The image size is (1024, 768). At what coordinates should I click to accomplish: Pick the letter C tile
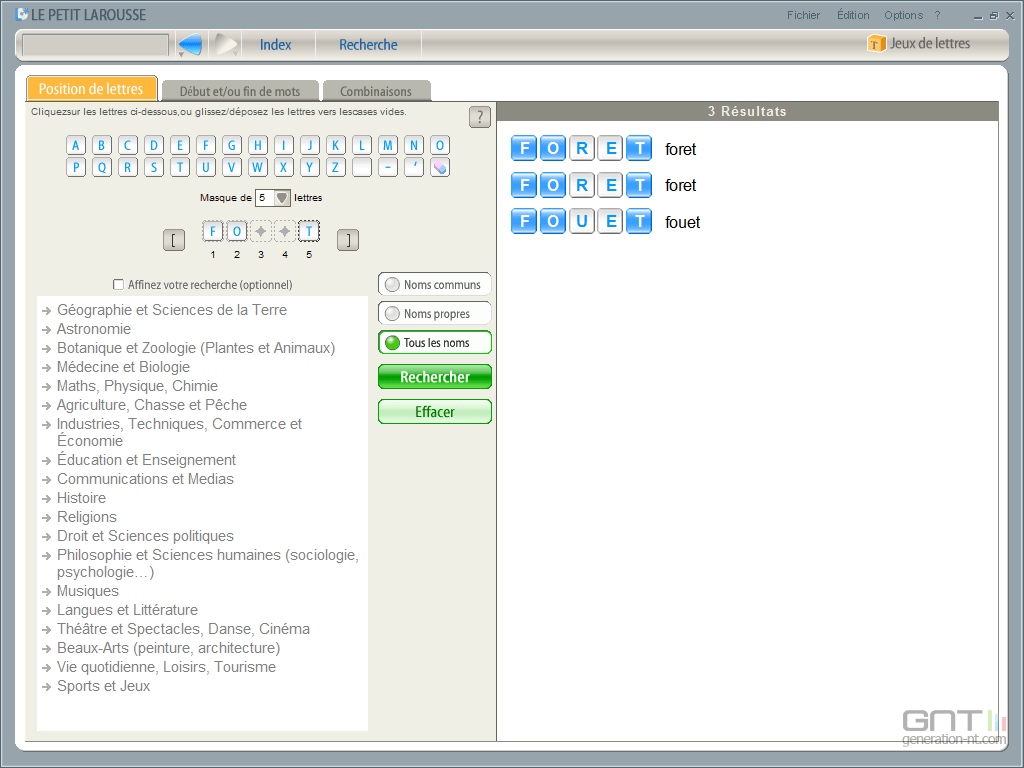pyautogui.click(x=128, y=145)
